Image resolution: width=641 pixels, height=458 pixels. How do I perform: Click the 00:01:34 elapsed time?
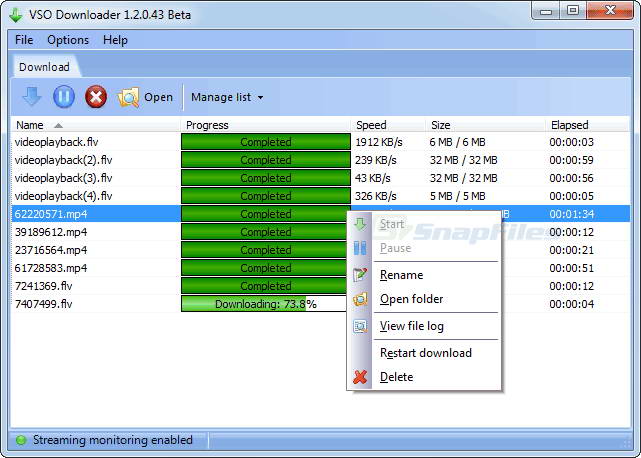571,214
